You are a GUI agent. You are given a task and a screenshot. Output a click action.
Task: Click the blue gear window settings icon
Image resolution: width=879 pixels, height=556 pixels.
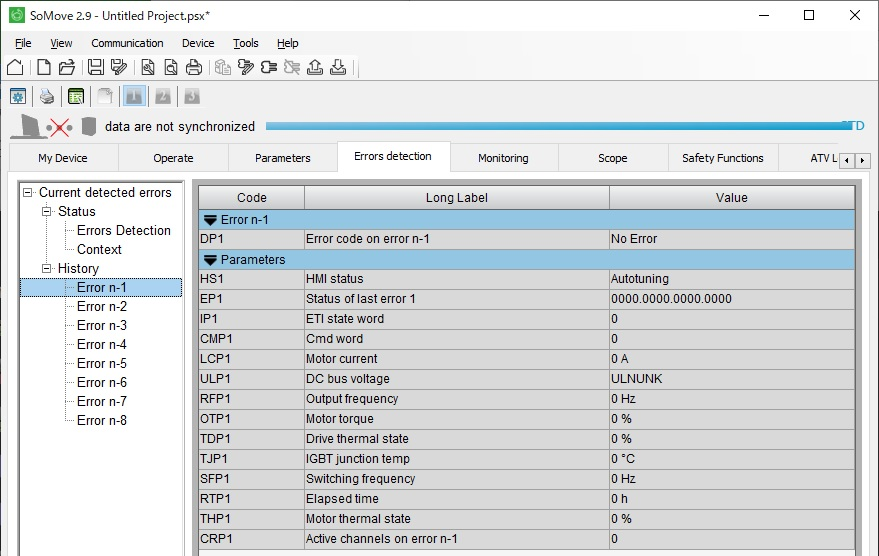click(18, 96)
